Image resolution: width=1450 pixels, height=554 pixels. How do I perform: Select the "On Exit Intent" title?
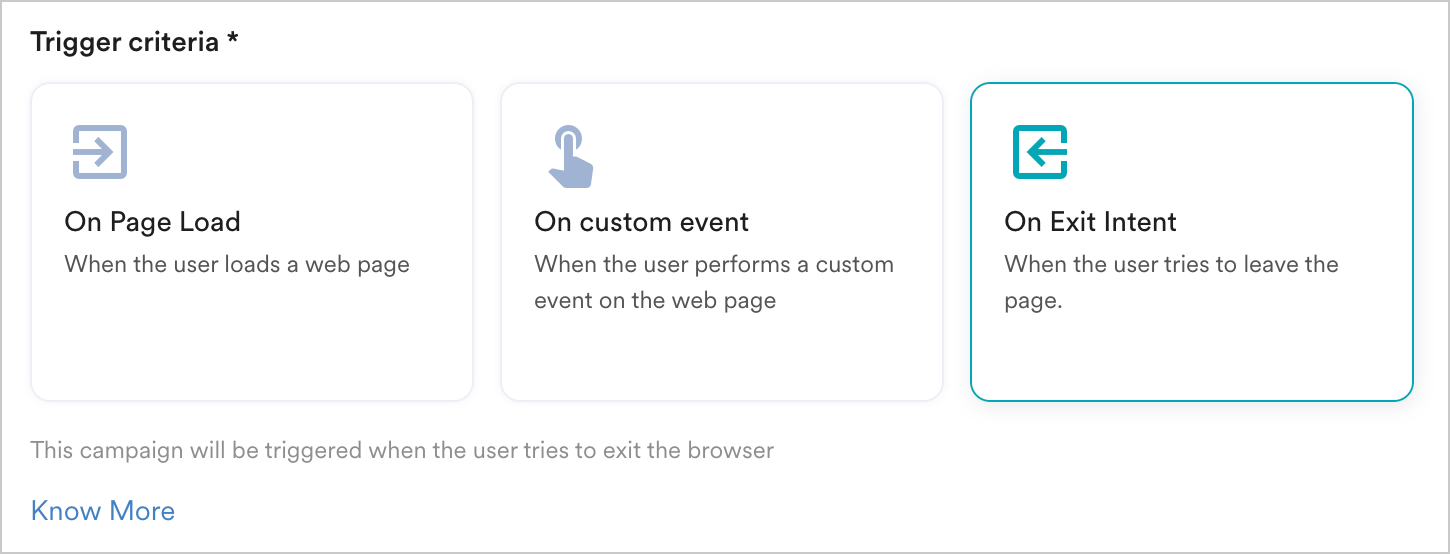click(1090, 222)
